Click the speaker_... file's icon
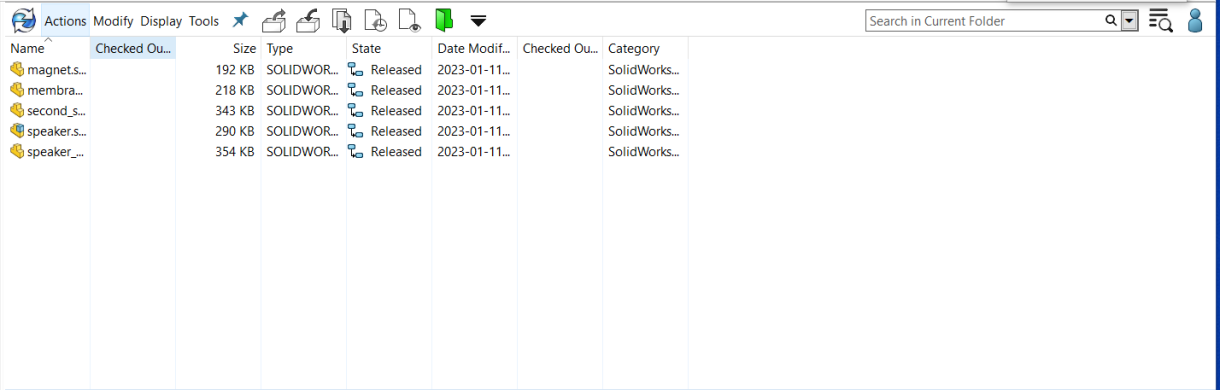1220x390 pixels. 17,151
